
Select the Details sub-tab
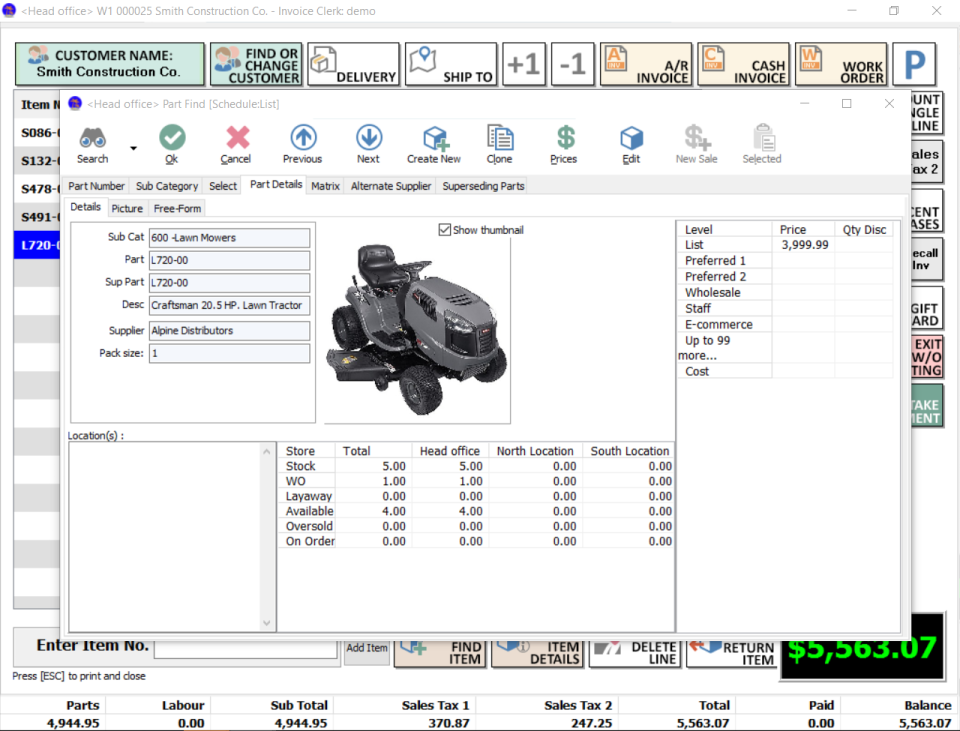click(85, 207)
